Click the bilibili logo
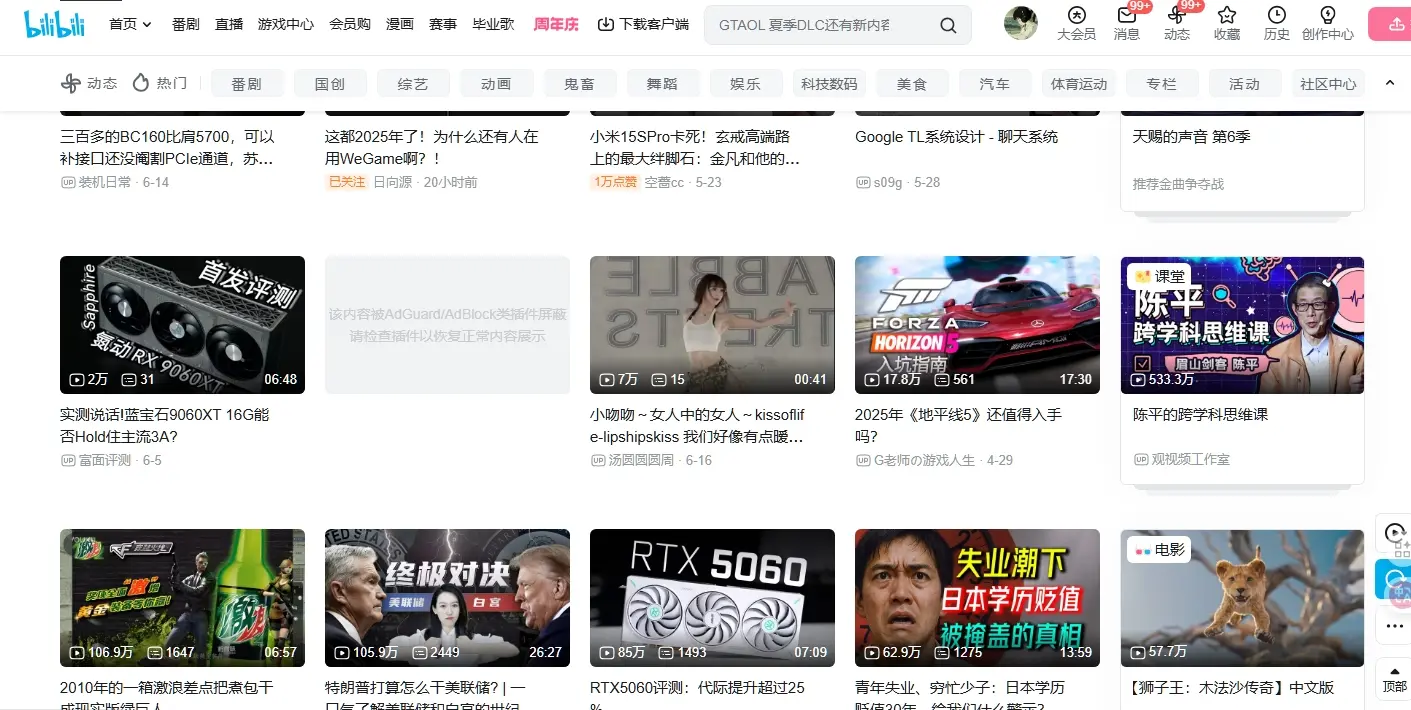 coord(55,24)
